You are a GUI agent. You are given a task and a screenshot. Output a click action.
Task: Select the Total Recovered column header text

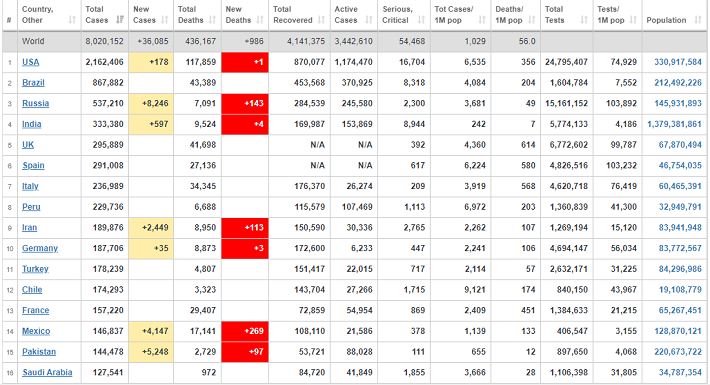click(293, 14)
